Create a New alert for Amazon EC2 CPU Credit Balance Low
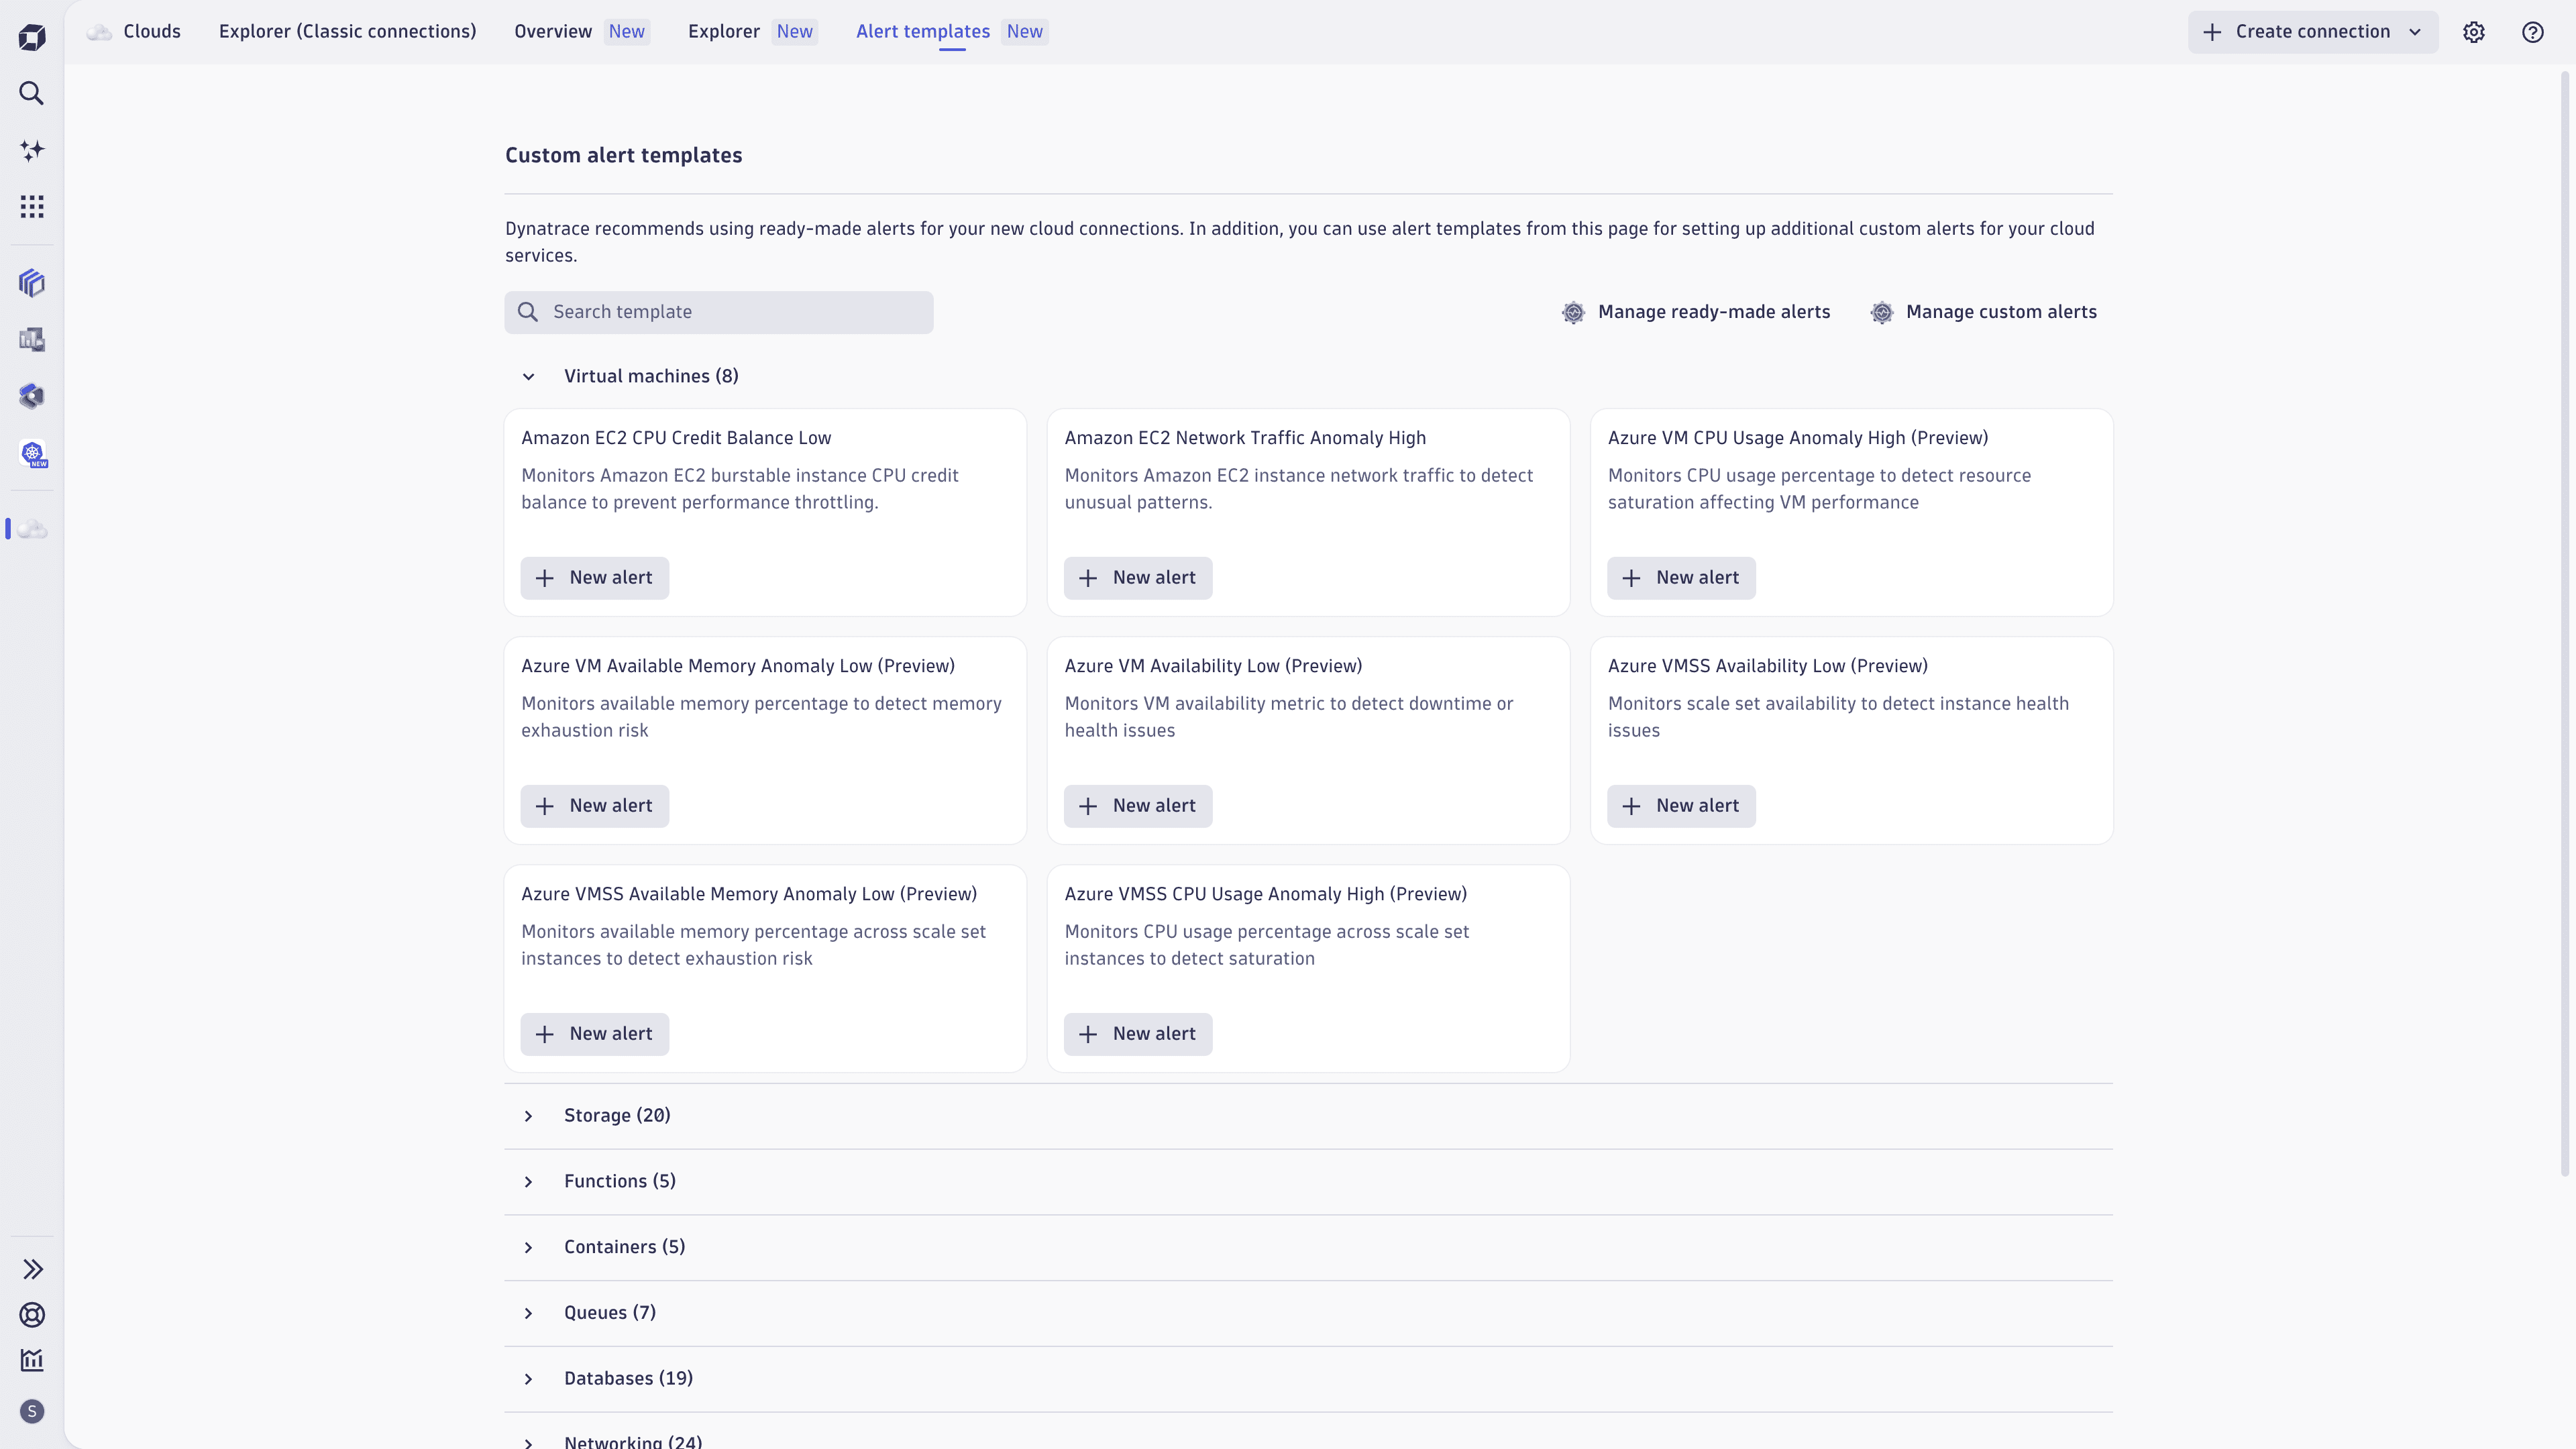 (595, 578)
